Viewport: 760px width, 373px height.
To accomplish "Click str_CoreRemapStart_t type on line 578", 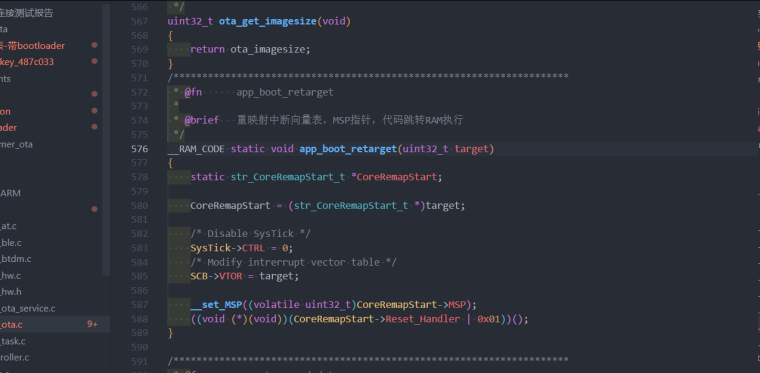I will (288, 177).
